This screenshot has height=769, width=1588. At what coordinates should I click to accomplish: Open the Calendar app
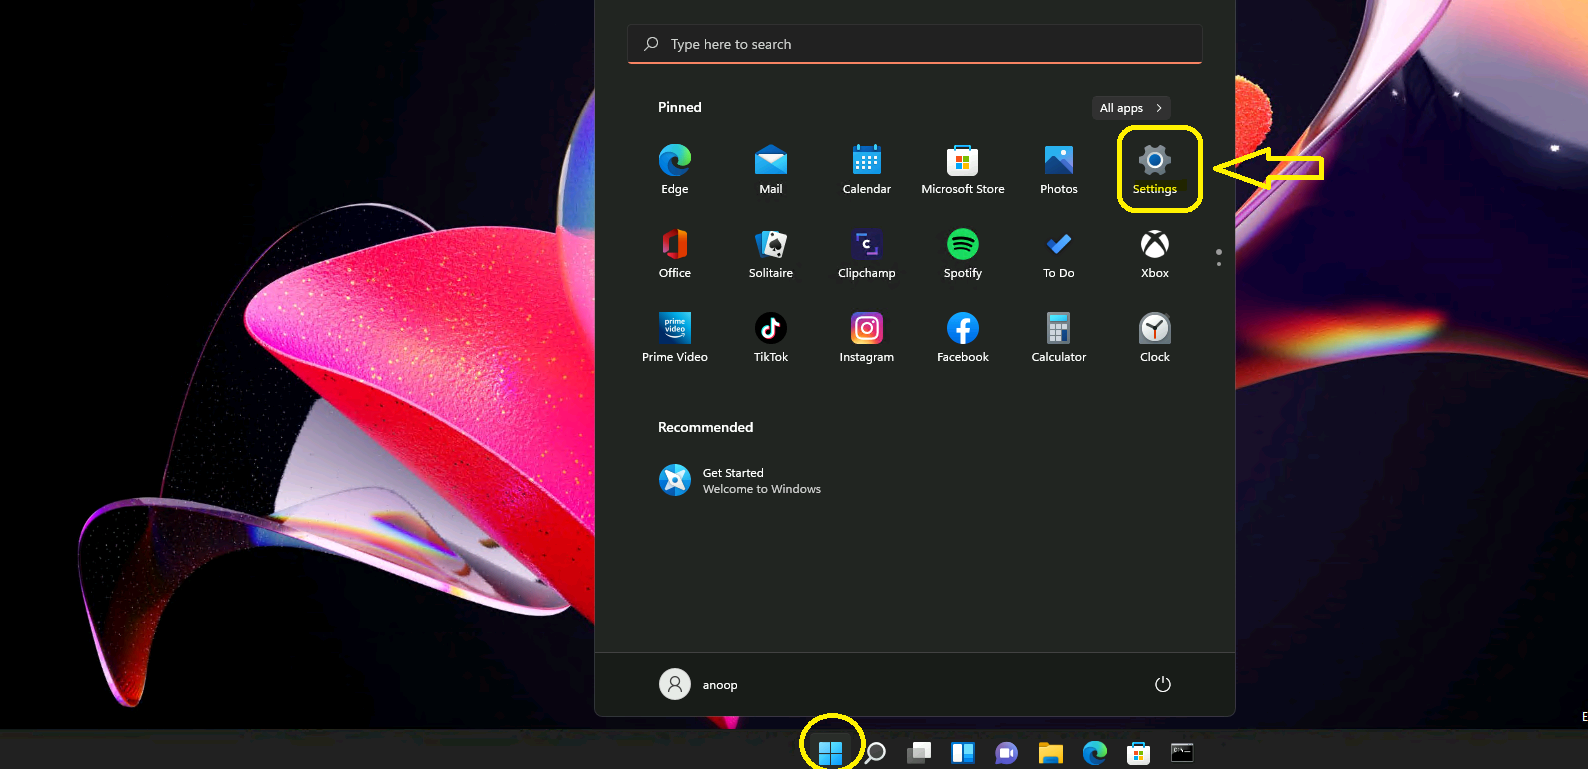pyautogui.click(x=867, y=170)
